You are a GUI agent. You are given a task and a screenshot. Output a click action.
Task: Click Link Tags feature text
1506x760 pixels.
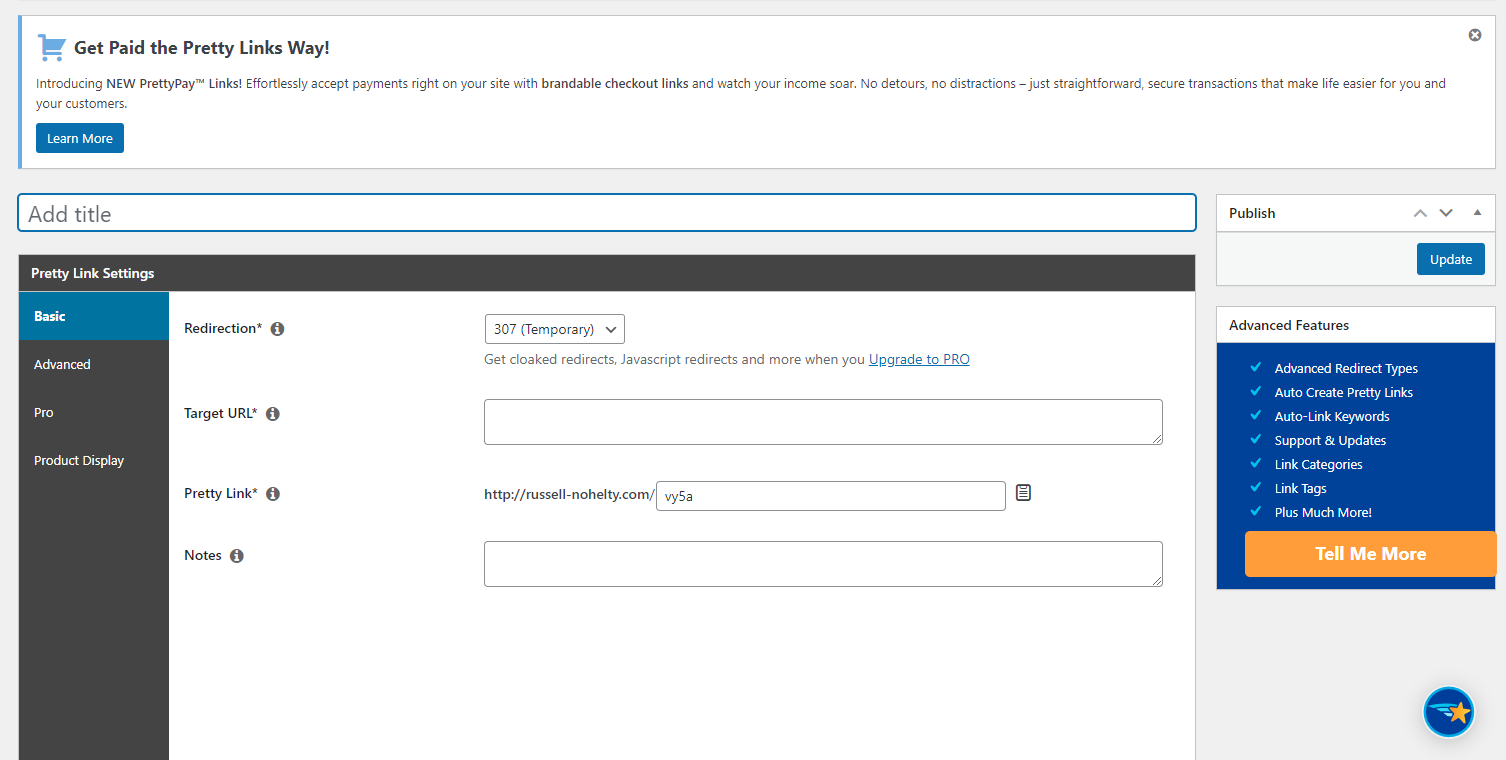[x=1300, y=489]
